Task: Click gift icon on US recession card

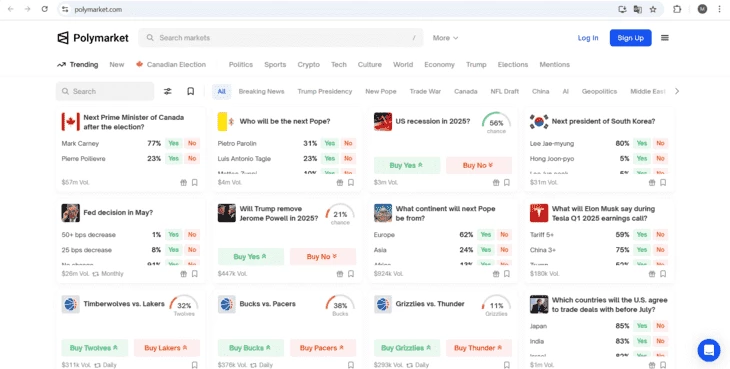Action: [x=496, y=182]
